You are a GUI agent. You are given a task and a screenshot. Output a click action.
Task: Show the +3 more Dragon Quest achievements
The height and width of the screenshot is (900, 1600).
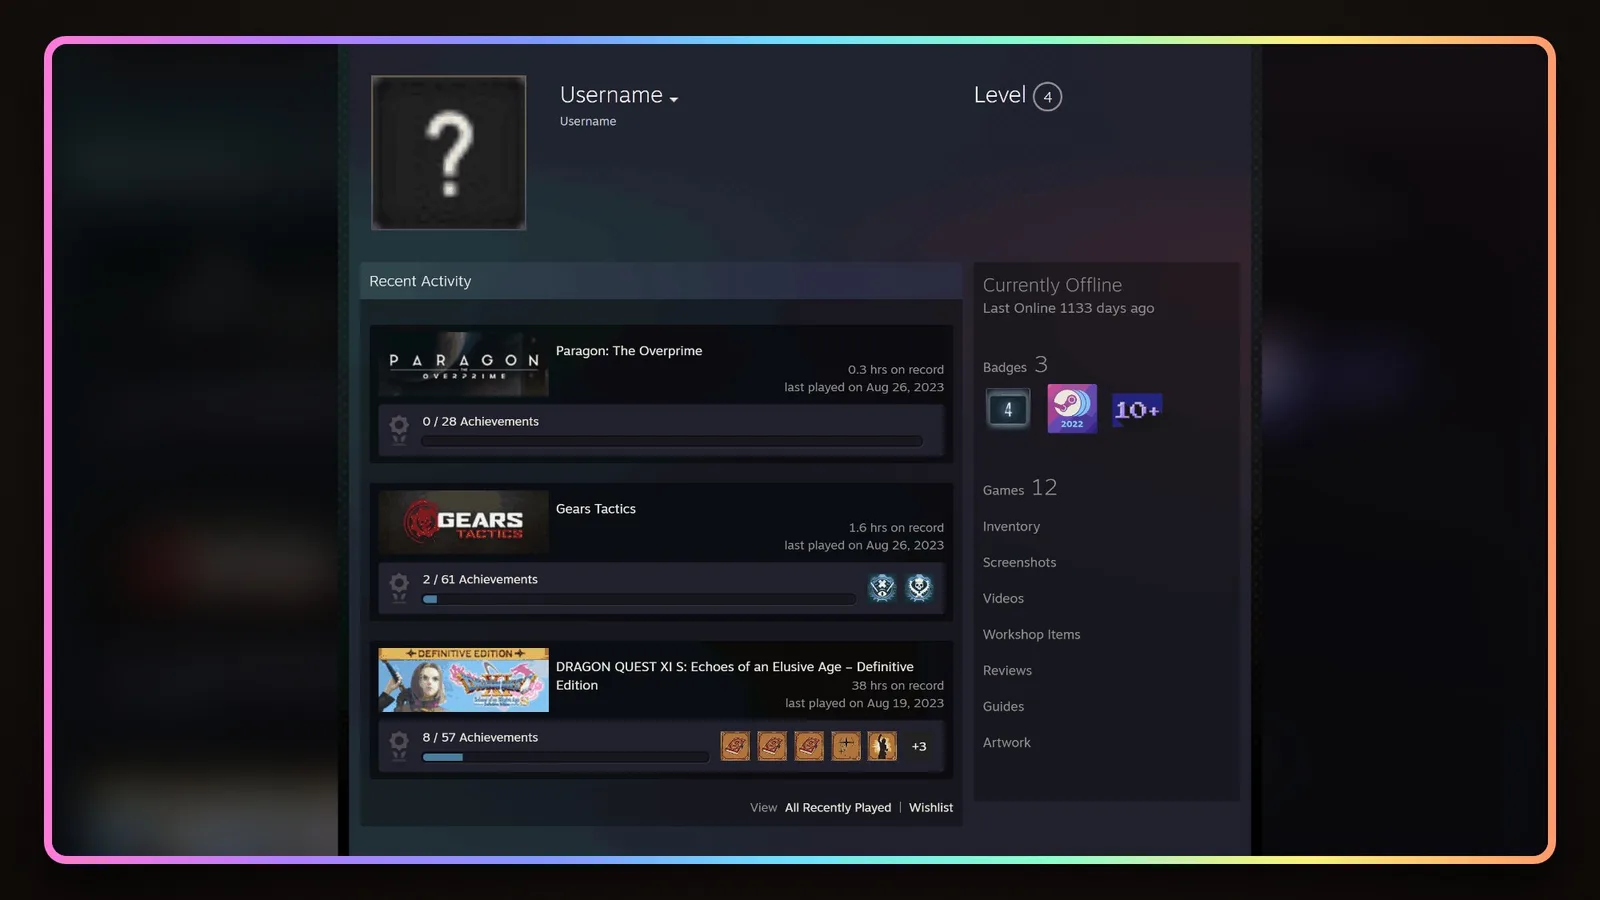tap(919, 746)
